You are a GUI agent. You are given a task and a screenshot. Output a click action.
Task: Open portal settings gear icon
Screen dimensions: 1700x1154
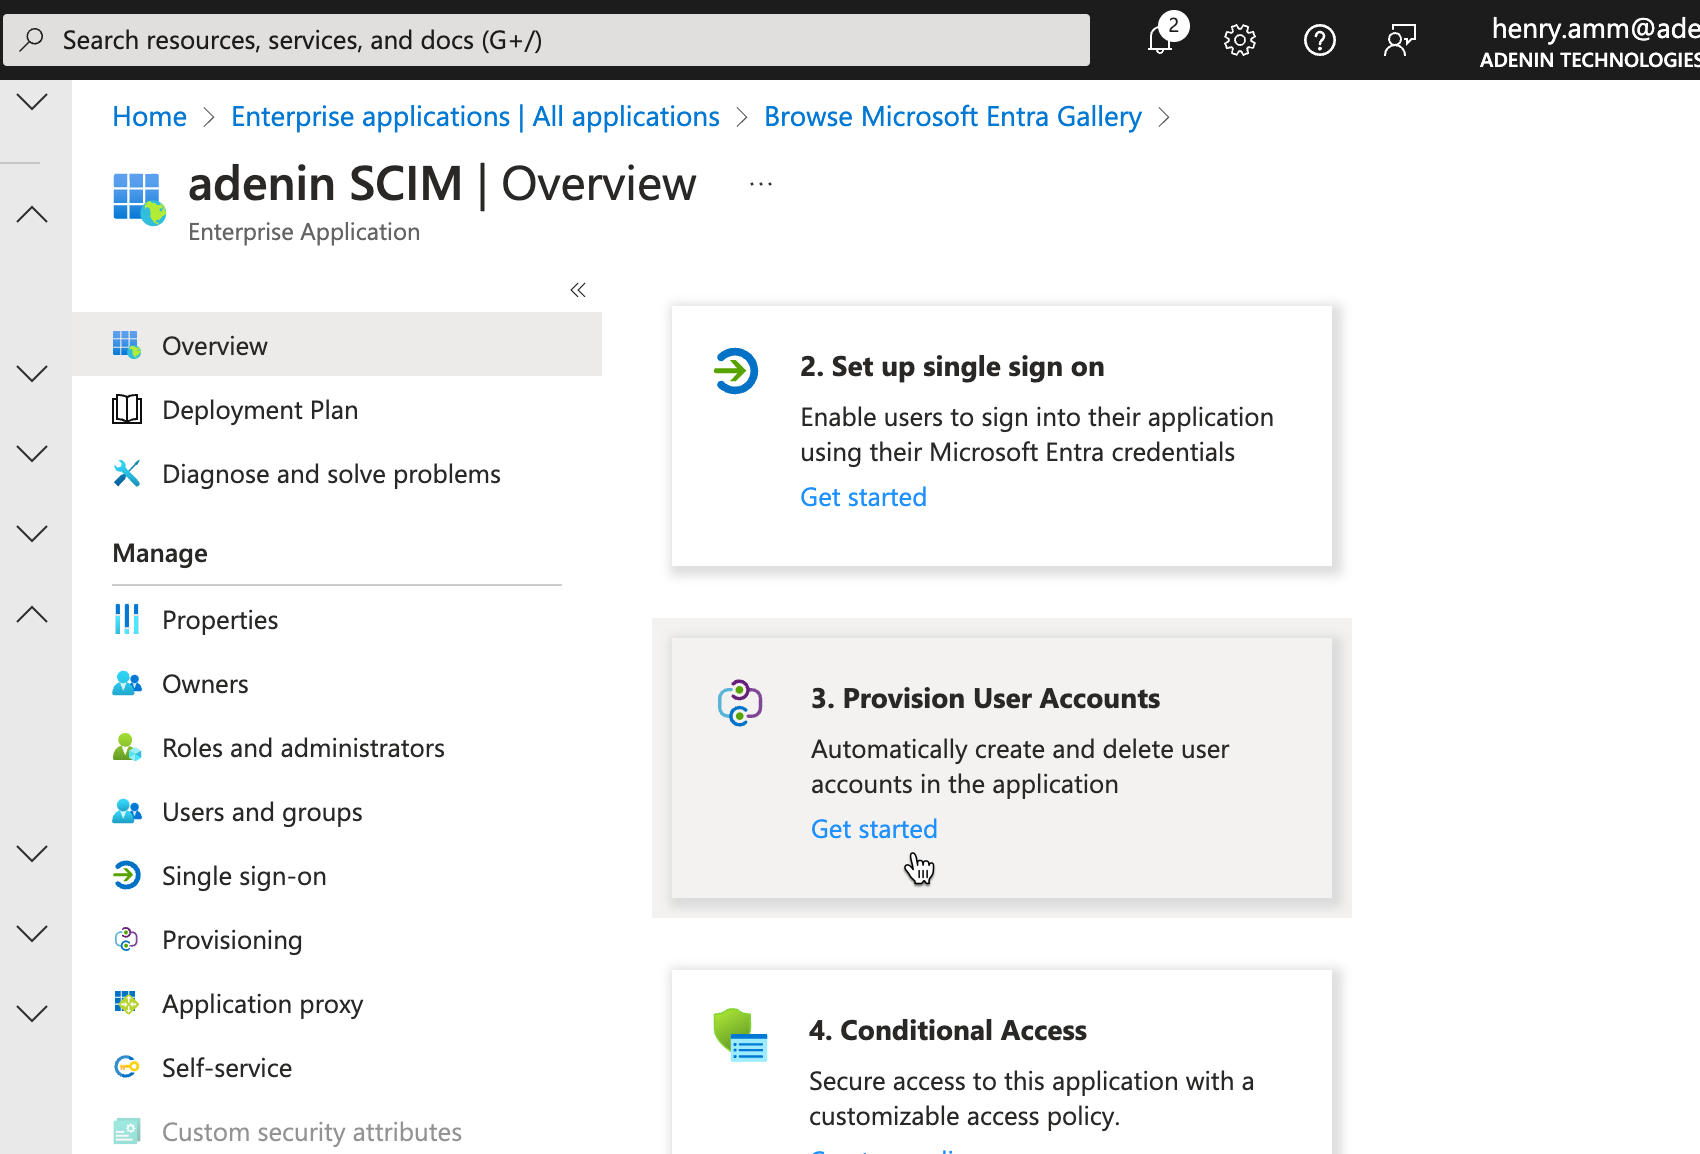pyautogui.click(x=1239, y=40)
